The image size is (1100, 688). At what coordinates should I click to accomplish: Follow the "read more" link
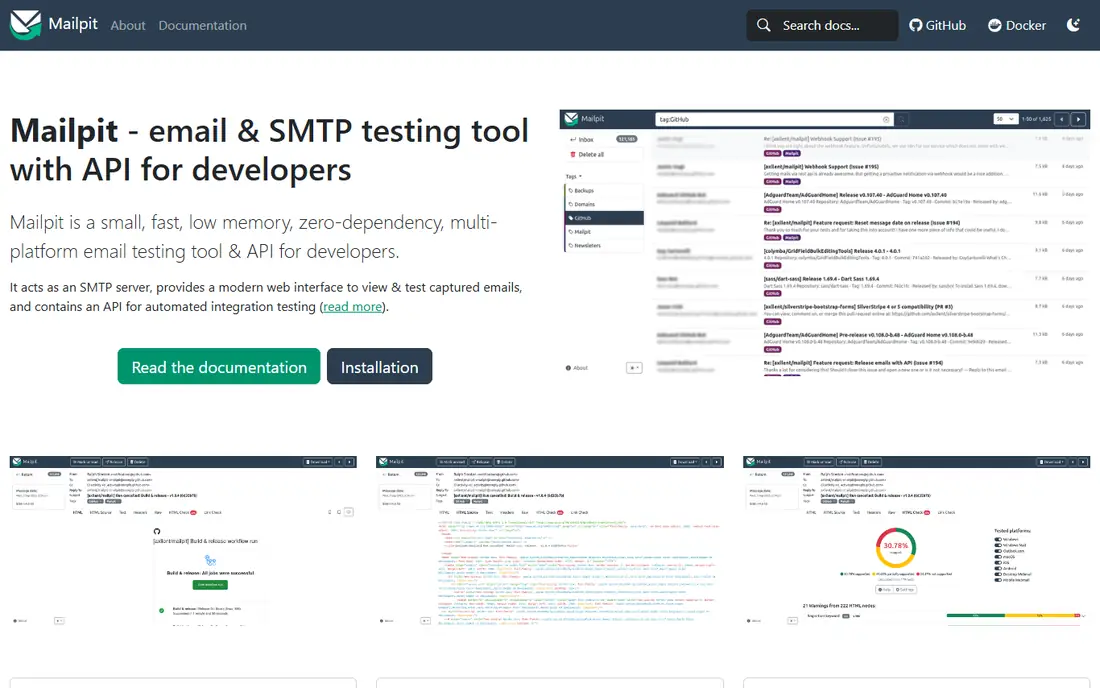[x=352, y=306]
